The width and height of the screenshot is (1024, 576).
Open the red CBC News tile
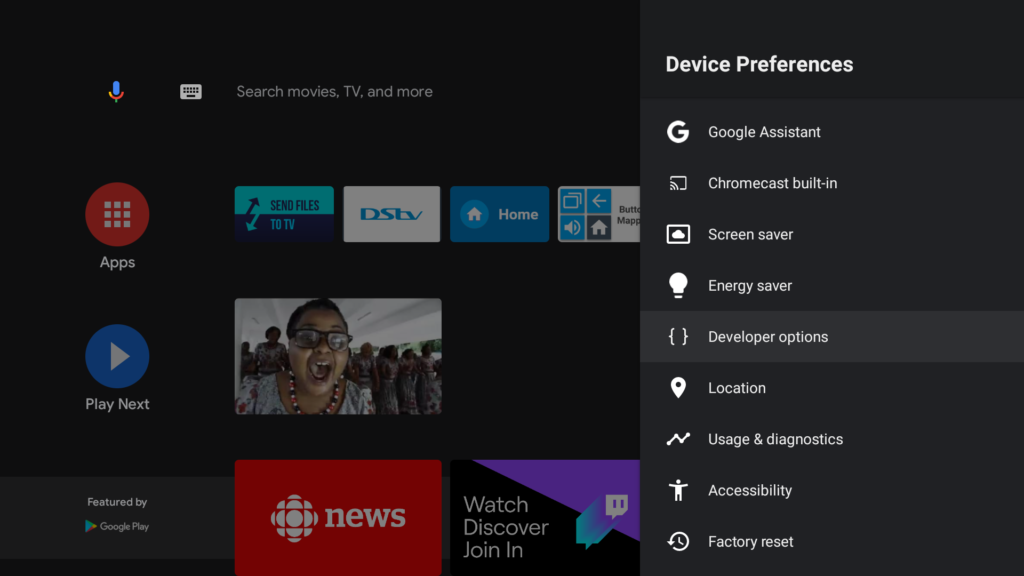point(338,517)
